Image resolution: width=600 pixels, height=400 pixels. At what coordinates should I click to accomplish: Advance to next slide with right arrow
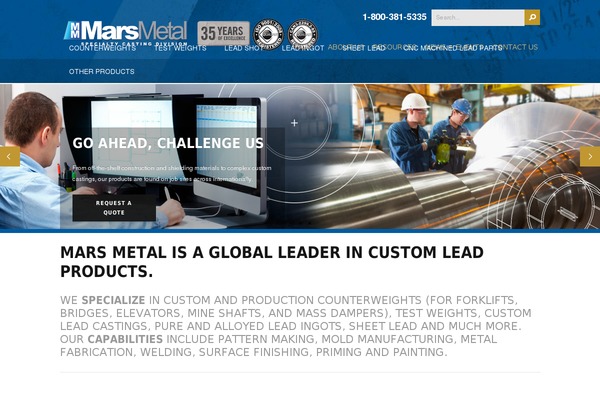point(590,156)
